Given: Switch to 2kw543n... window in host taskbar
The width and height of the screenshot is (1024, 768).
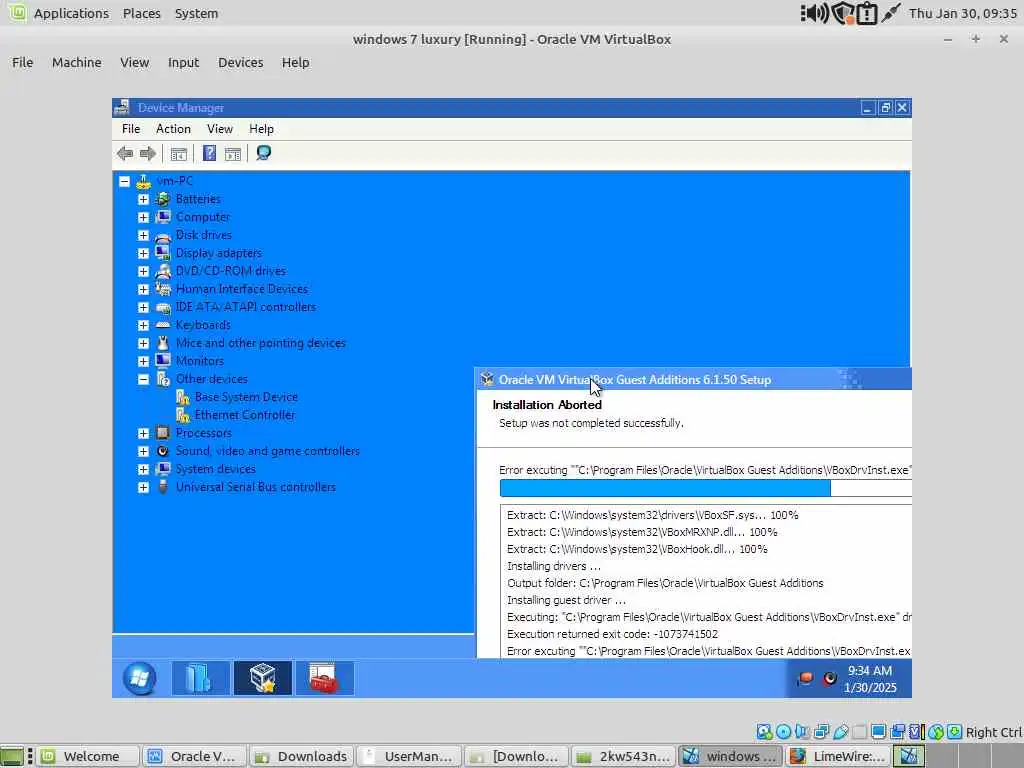Looking at the screenshot, I should [x=622, y=756].
